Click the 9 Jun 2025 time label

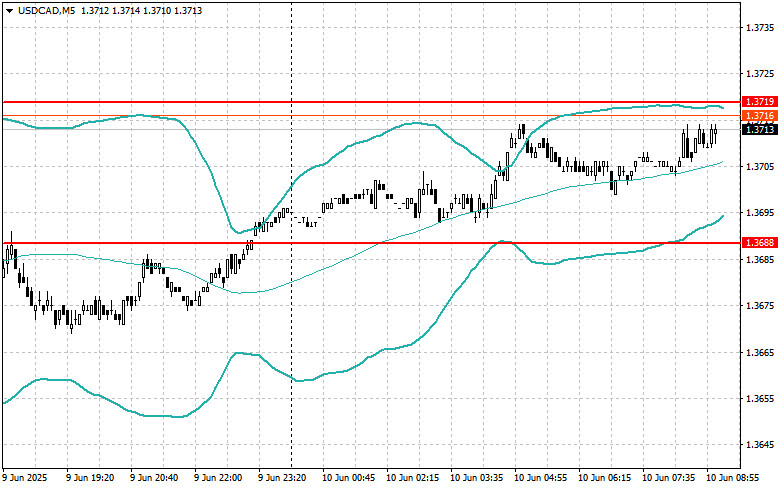pyautogui.click(x=25, y=478)
